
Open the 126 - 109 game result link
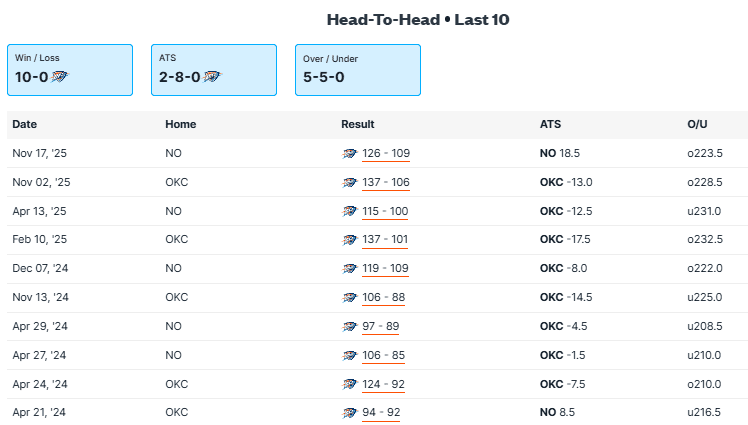385,154
